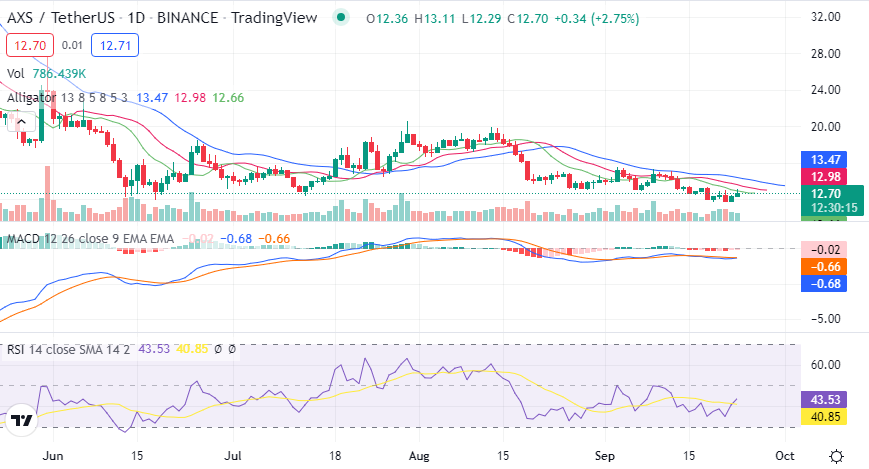Click the RSI SMA 40.85 yellow label
869x469 pixels.
point(824,417)
